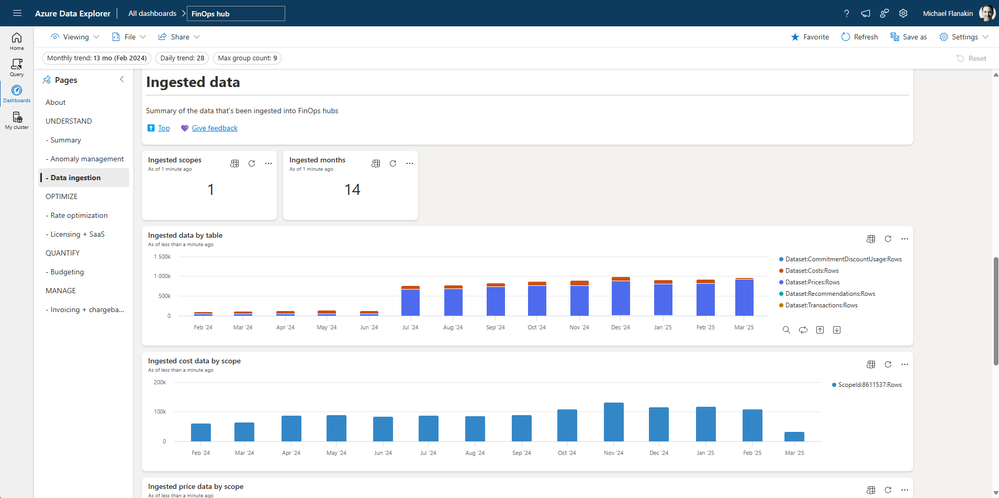Click the Favorite button

(810, 36)
